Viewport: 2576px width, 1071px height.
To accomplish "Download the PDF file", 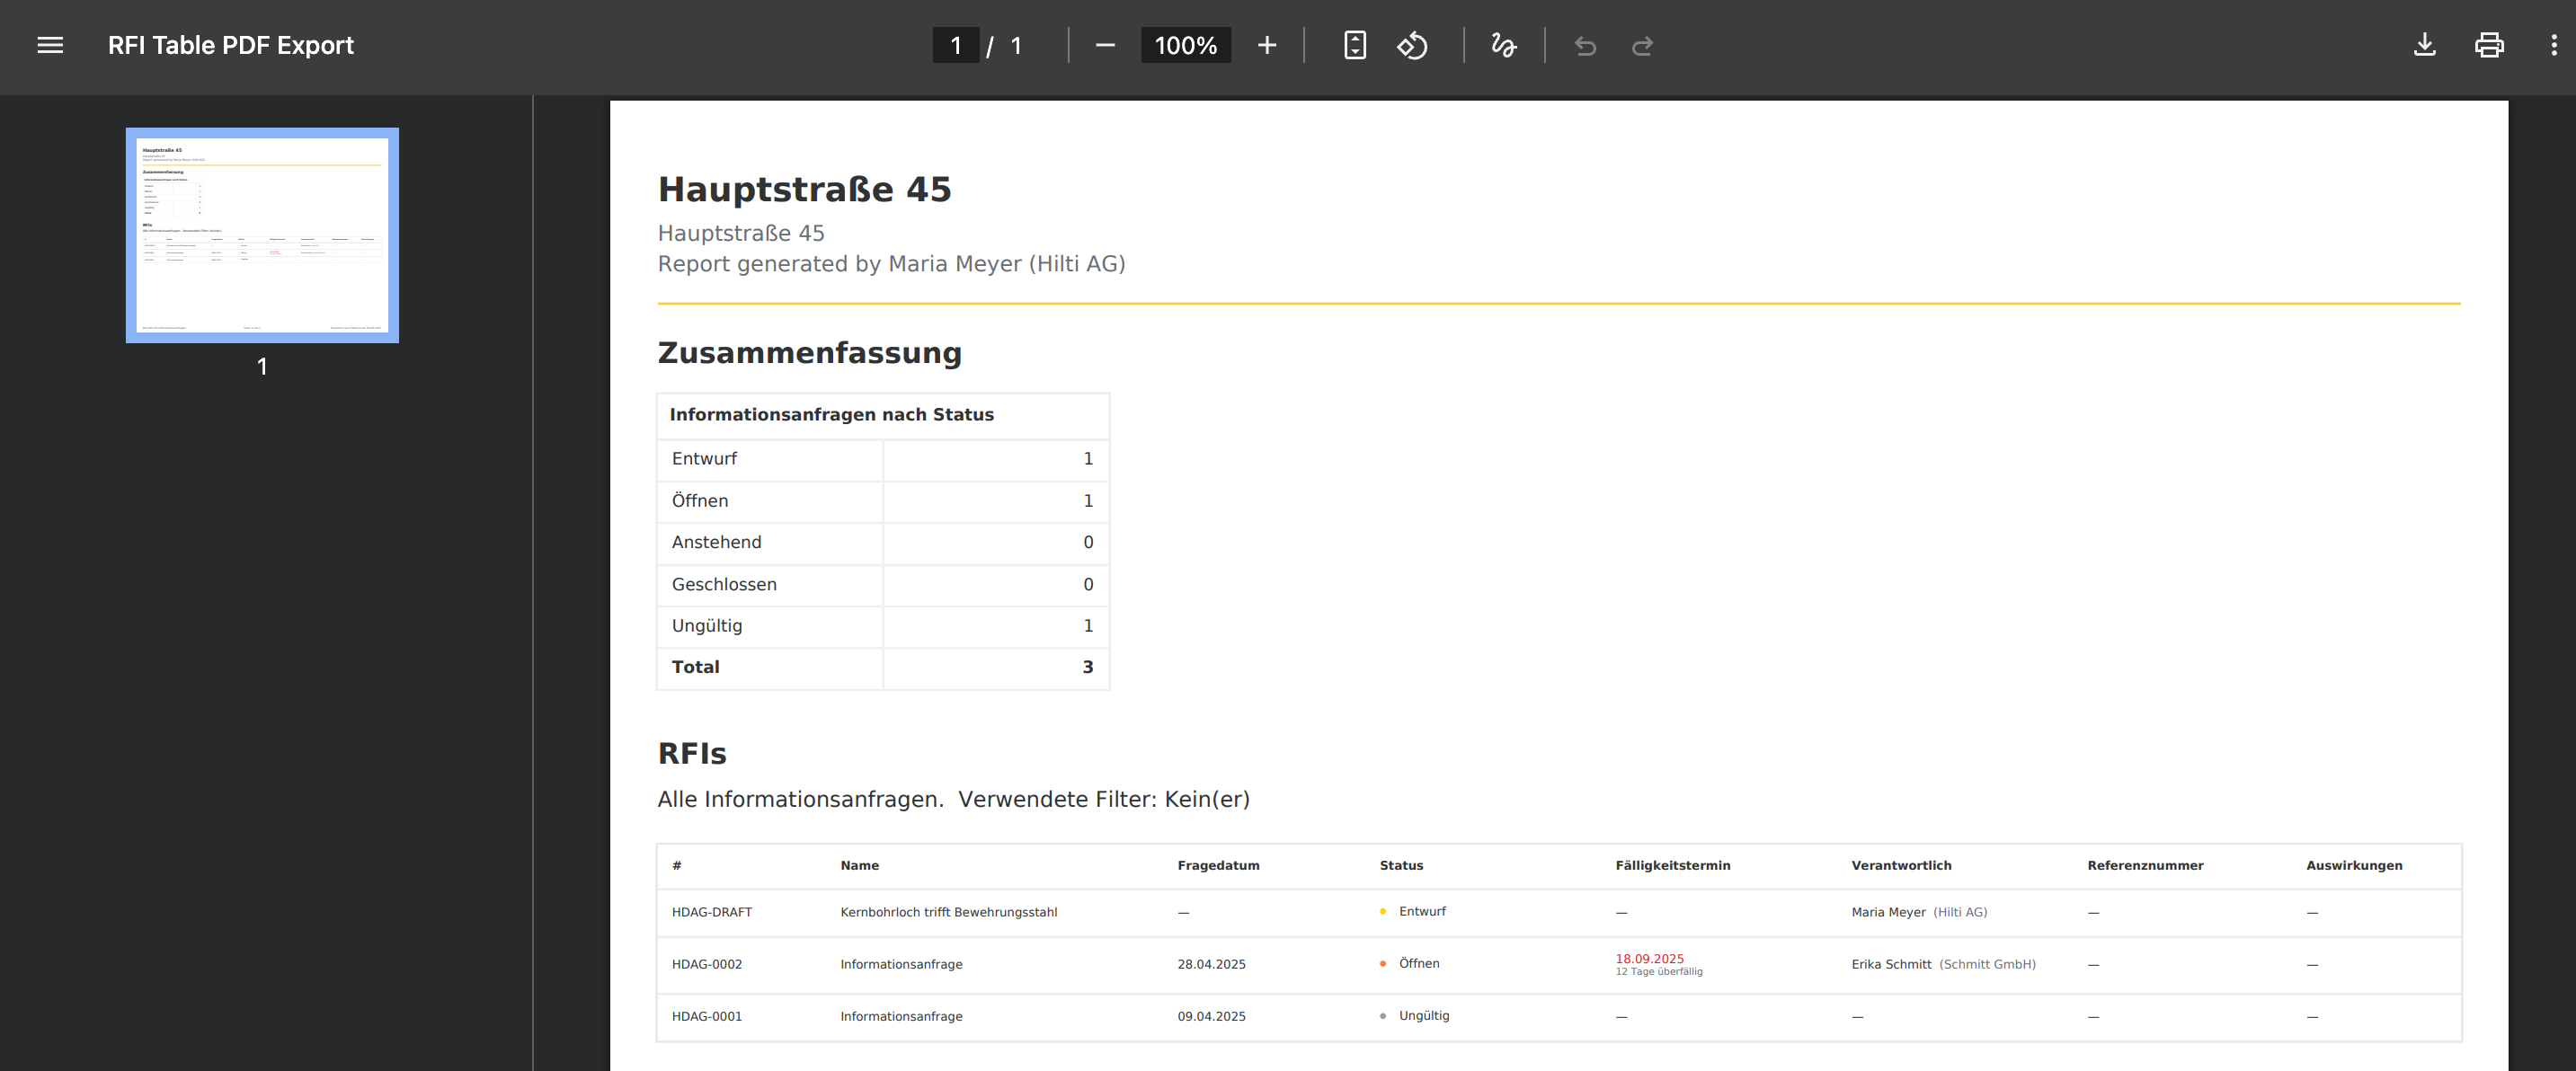I will click(x=2424, y=45).
